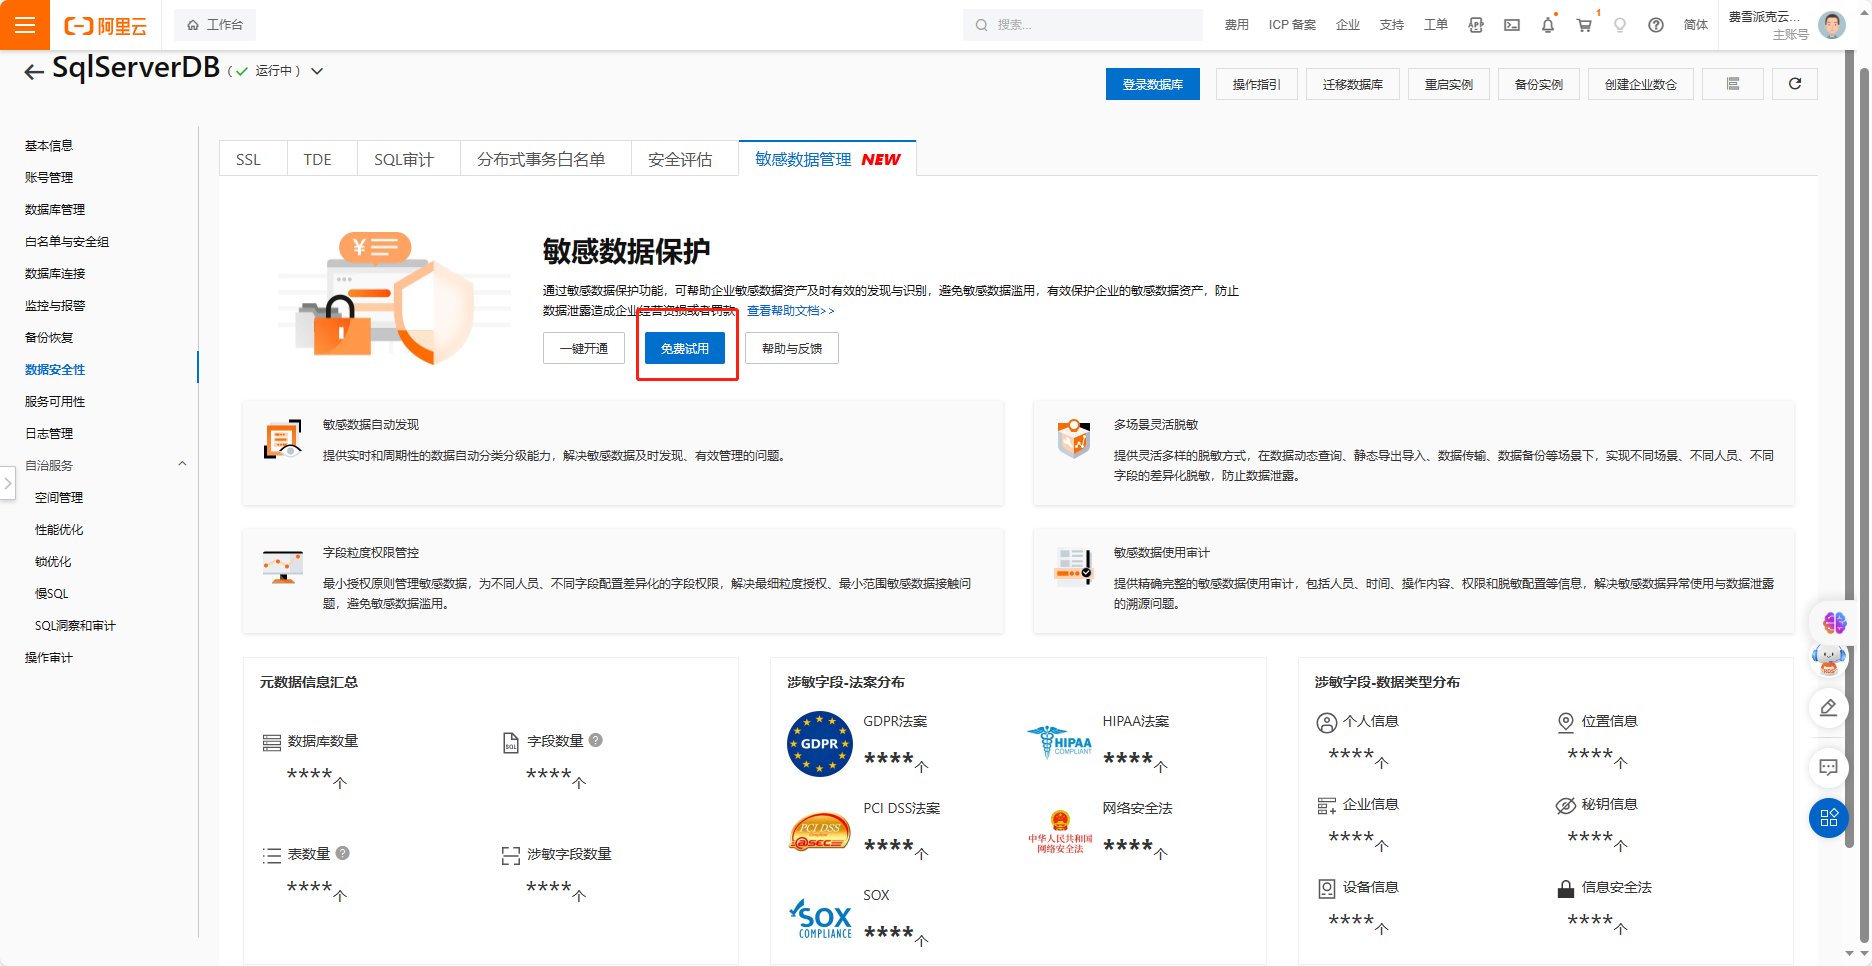
Task: Click the 备份实例 button
Action: pyautogui.click(x=1539, y=84)
